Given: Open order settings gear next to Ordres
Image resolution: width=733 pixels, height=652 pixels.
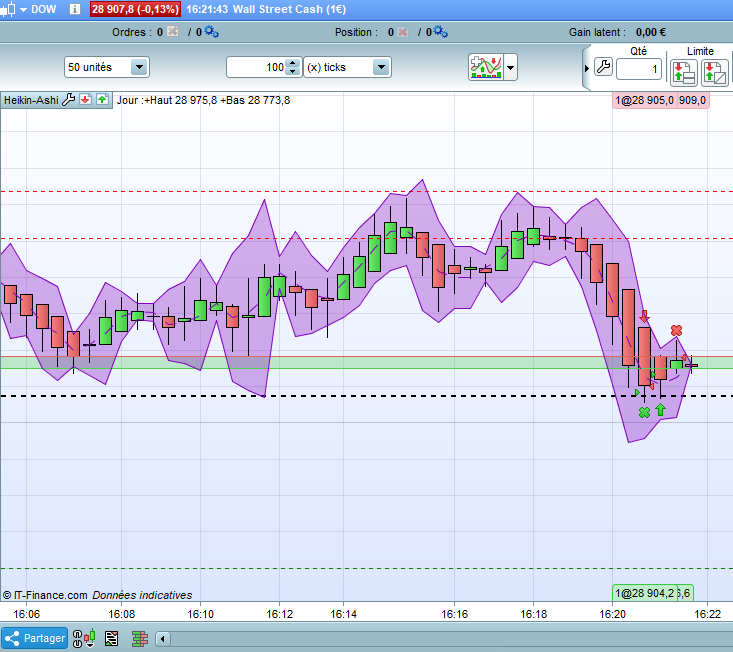Looking at the screenshot, I should [x=212, y=32].
